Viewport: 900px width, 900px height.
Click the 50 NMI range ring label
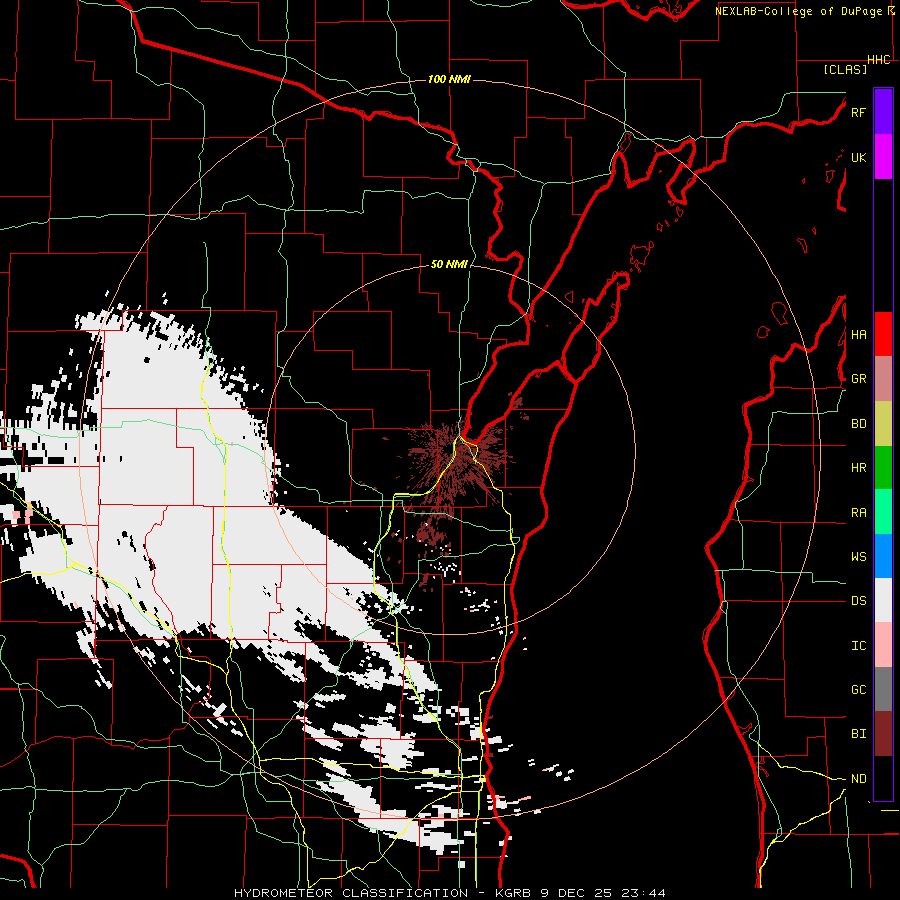click(449, 264)
